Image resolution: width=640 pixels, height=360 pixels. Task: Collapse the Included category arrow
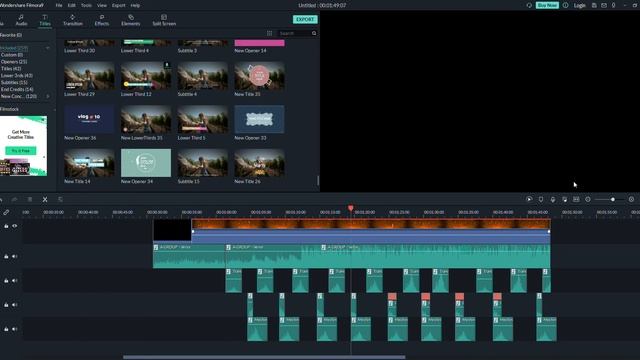[x=48, y=48]
